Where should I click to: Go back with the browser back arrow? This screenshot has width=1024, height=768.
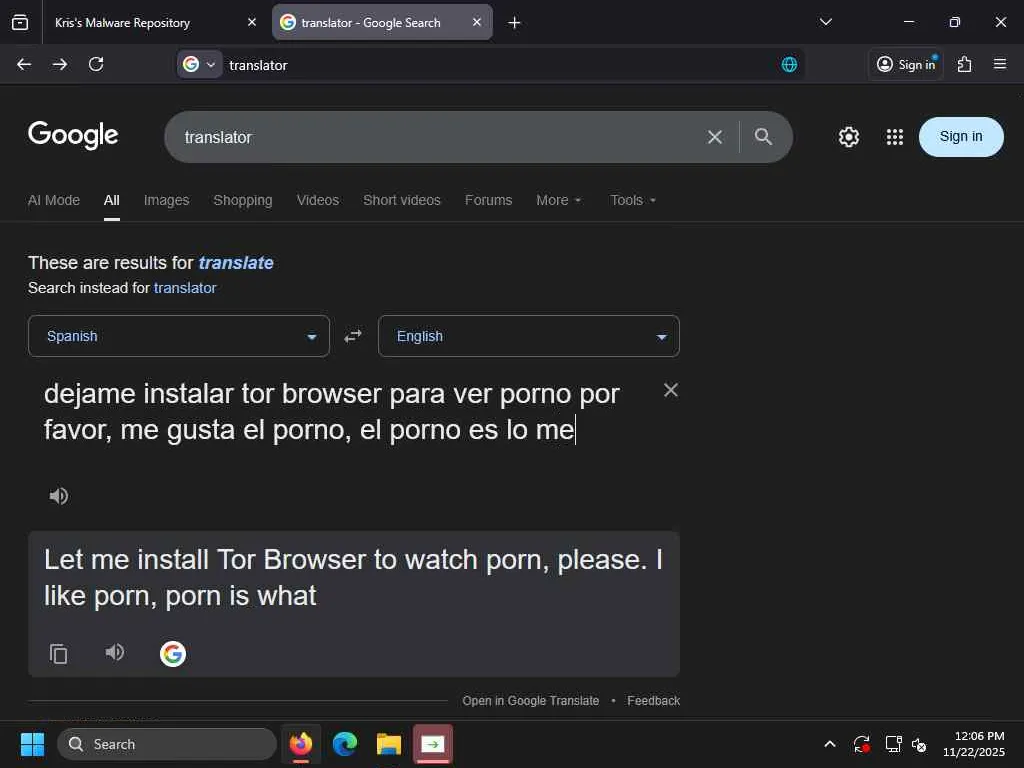point(24,64)
